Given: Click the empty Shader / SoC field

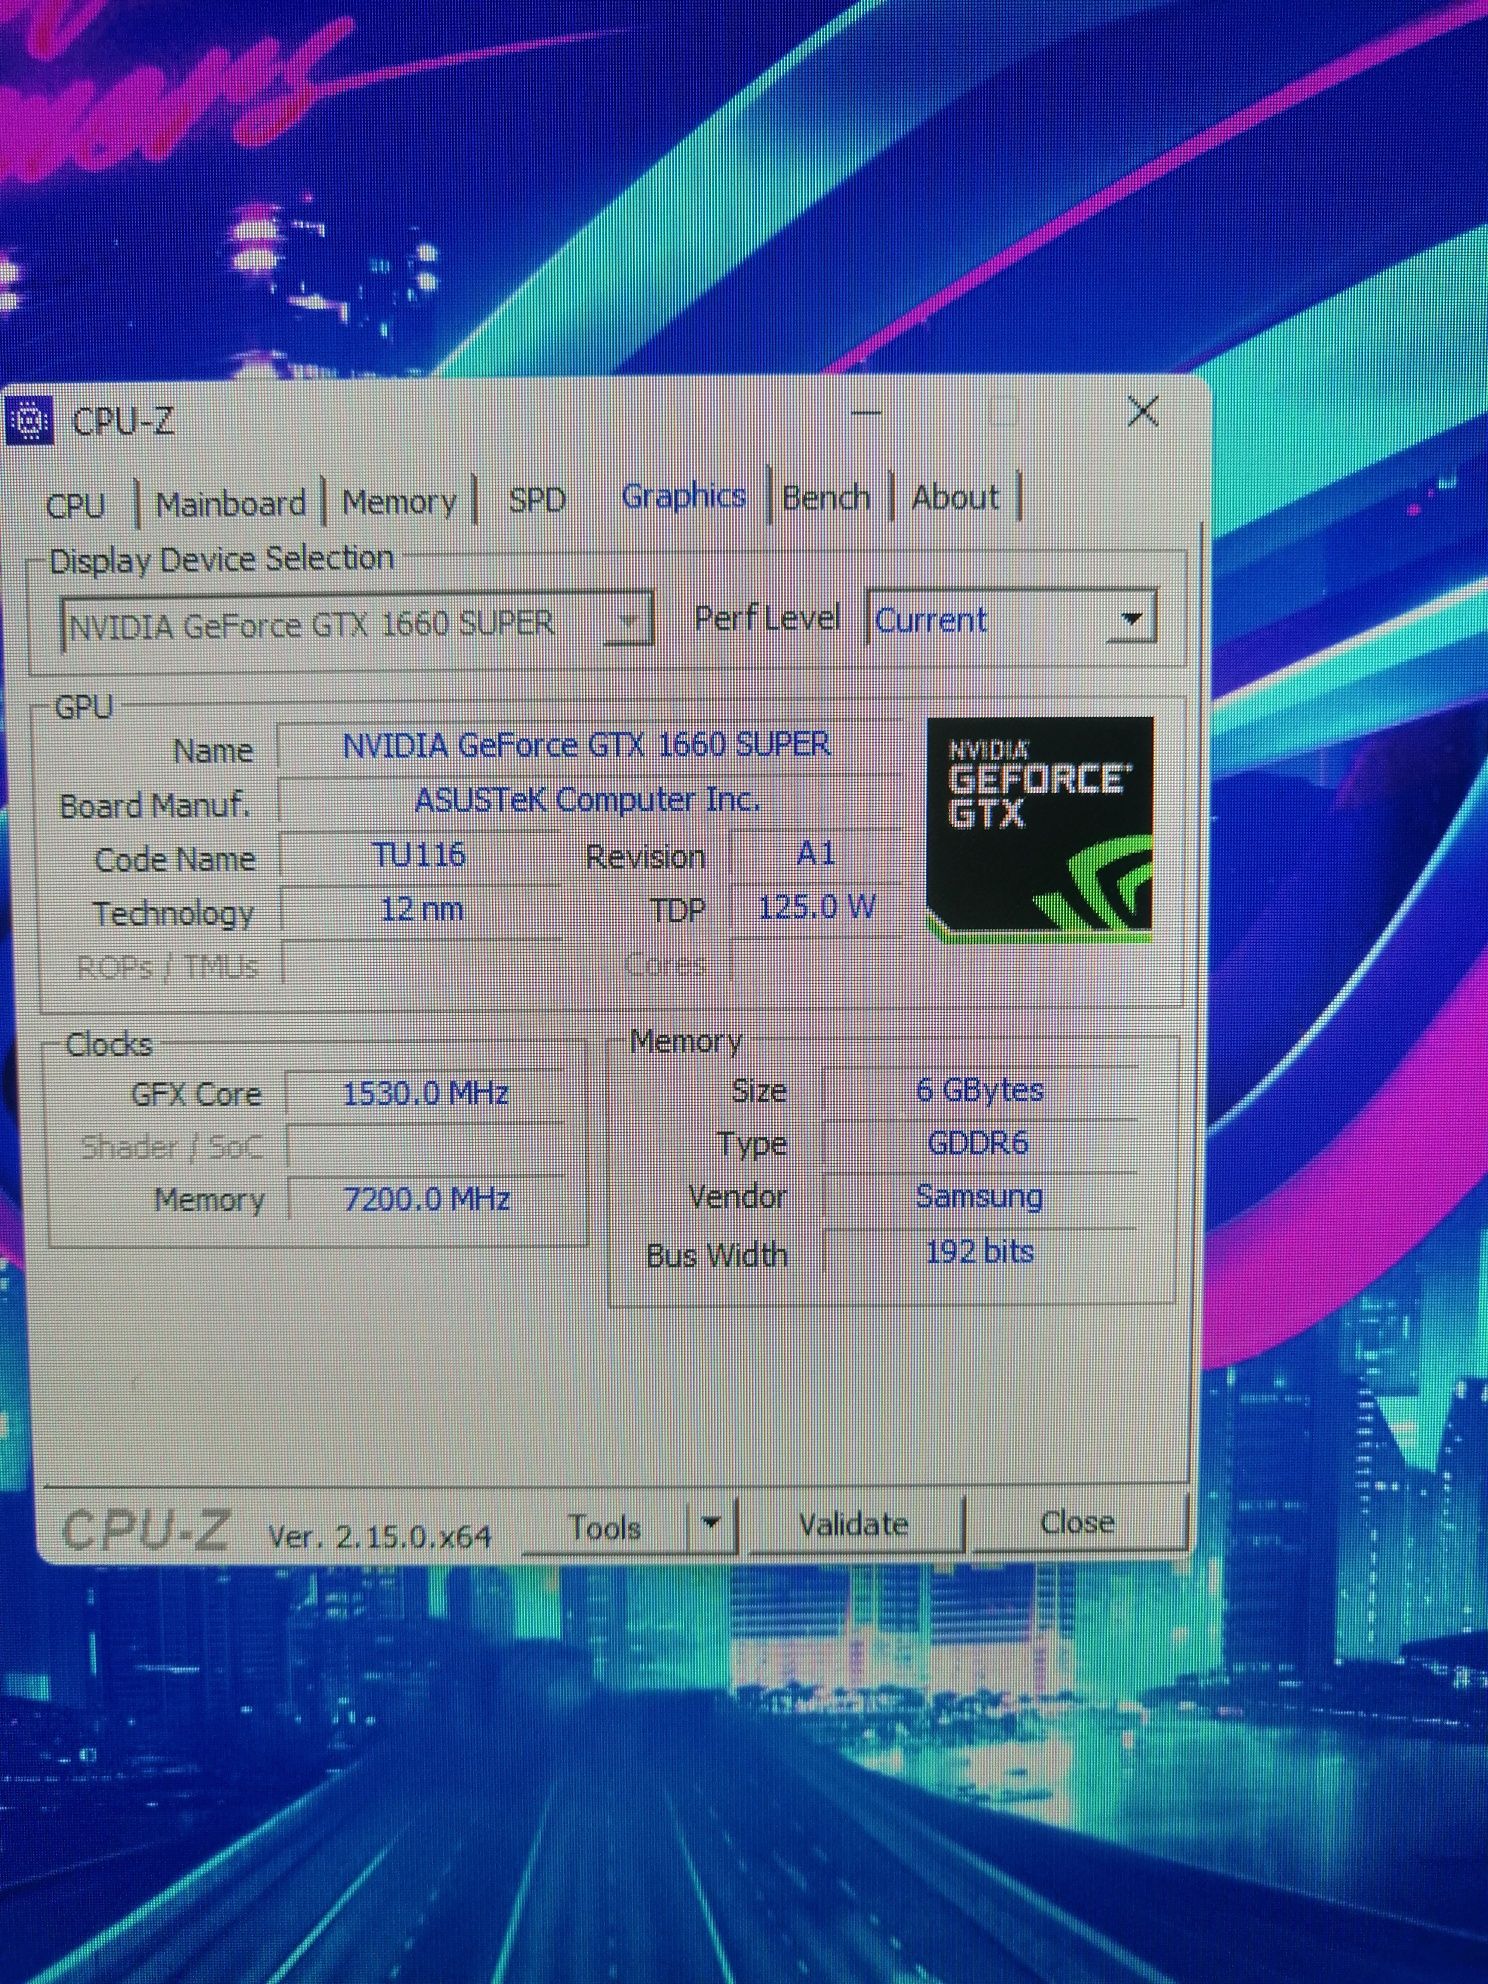Looking at the screenshot, I should 426,1146.
